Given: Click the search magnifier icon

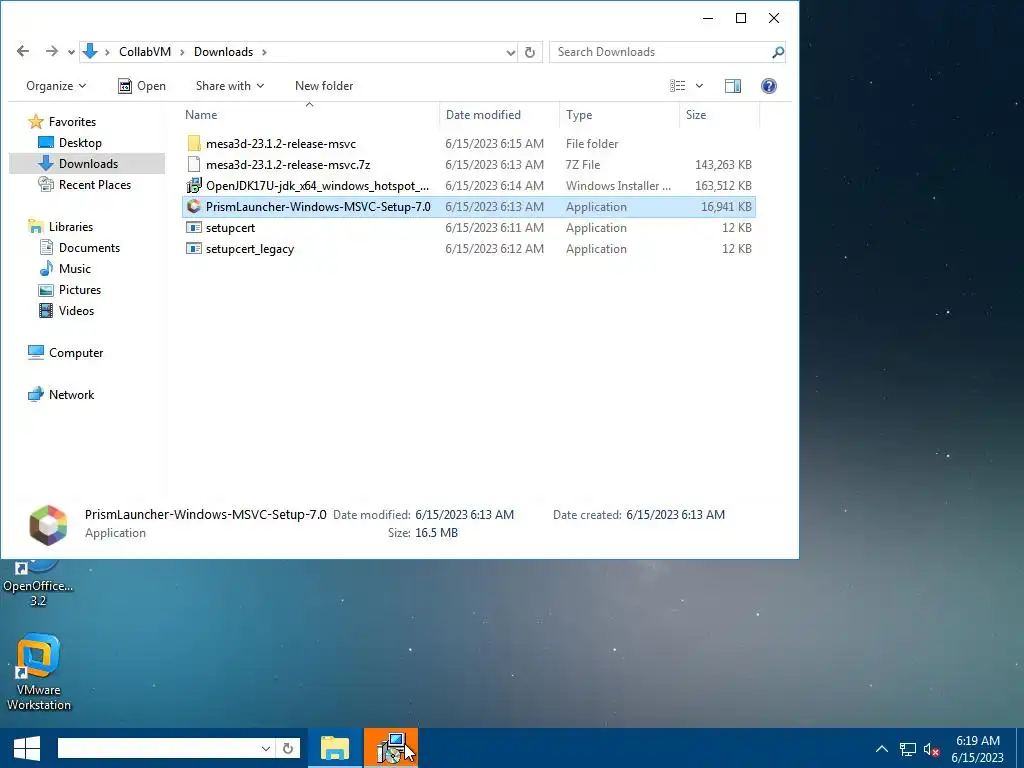Looking at the screenshot, I should click(x=777, y=52).
